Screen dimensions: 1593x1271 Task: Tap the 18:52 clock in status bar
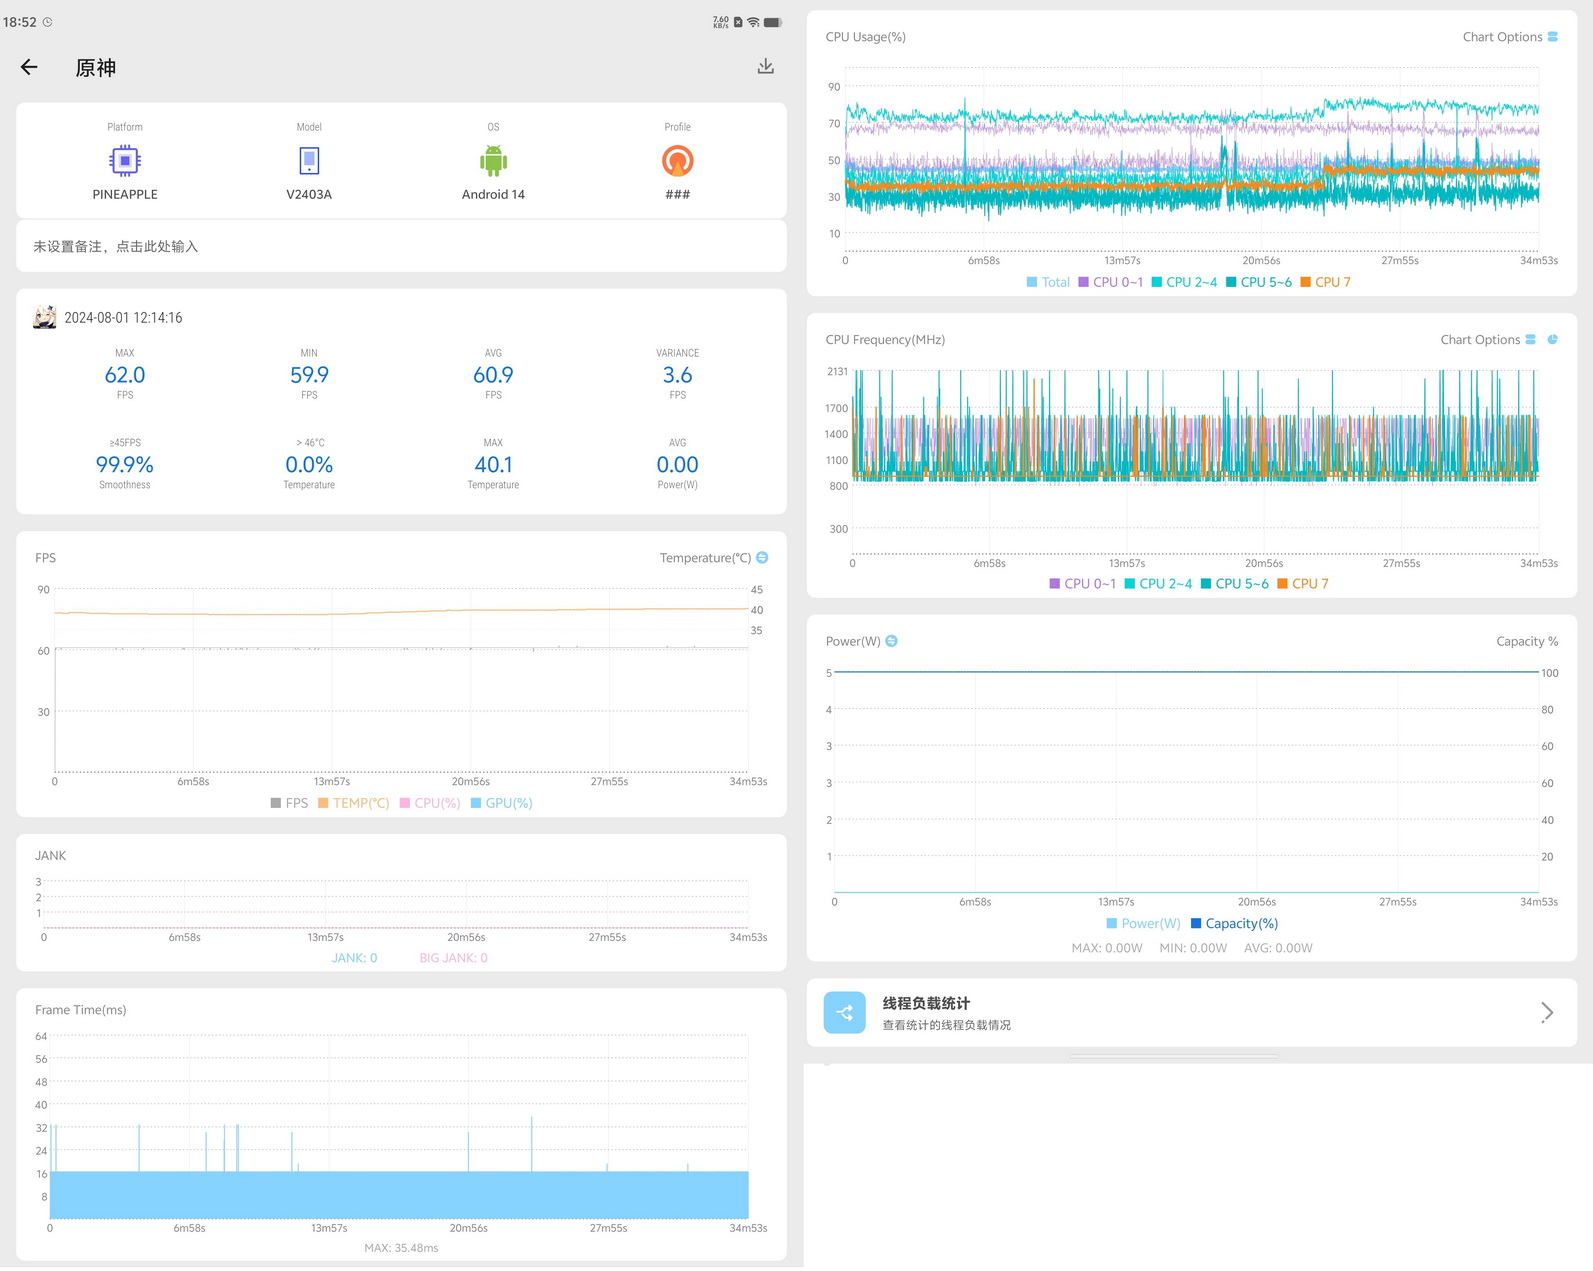pyautogui.click(x=20, y=22)
